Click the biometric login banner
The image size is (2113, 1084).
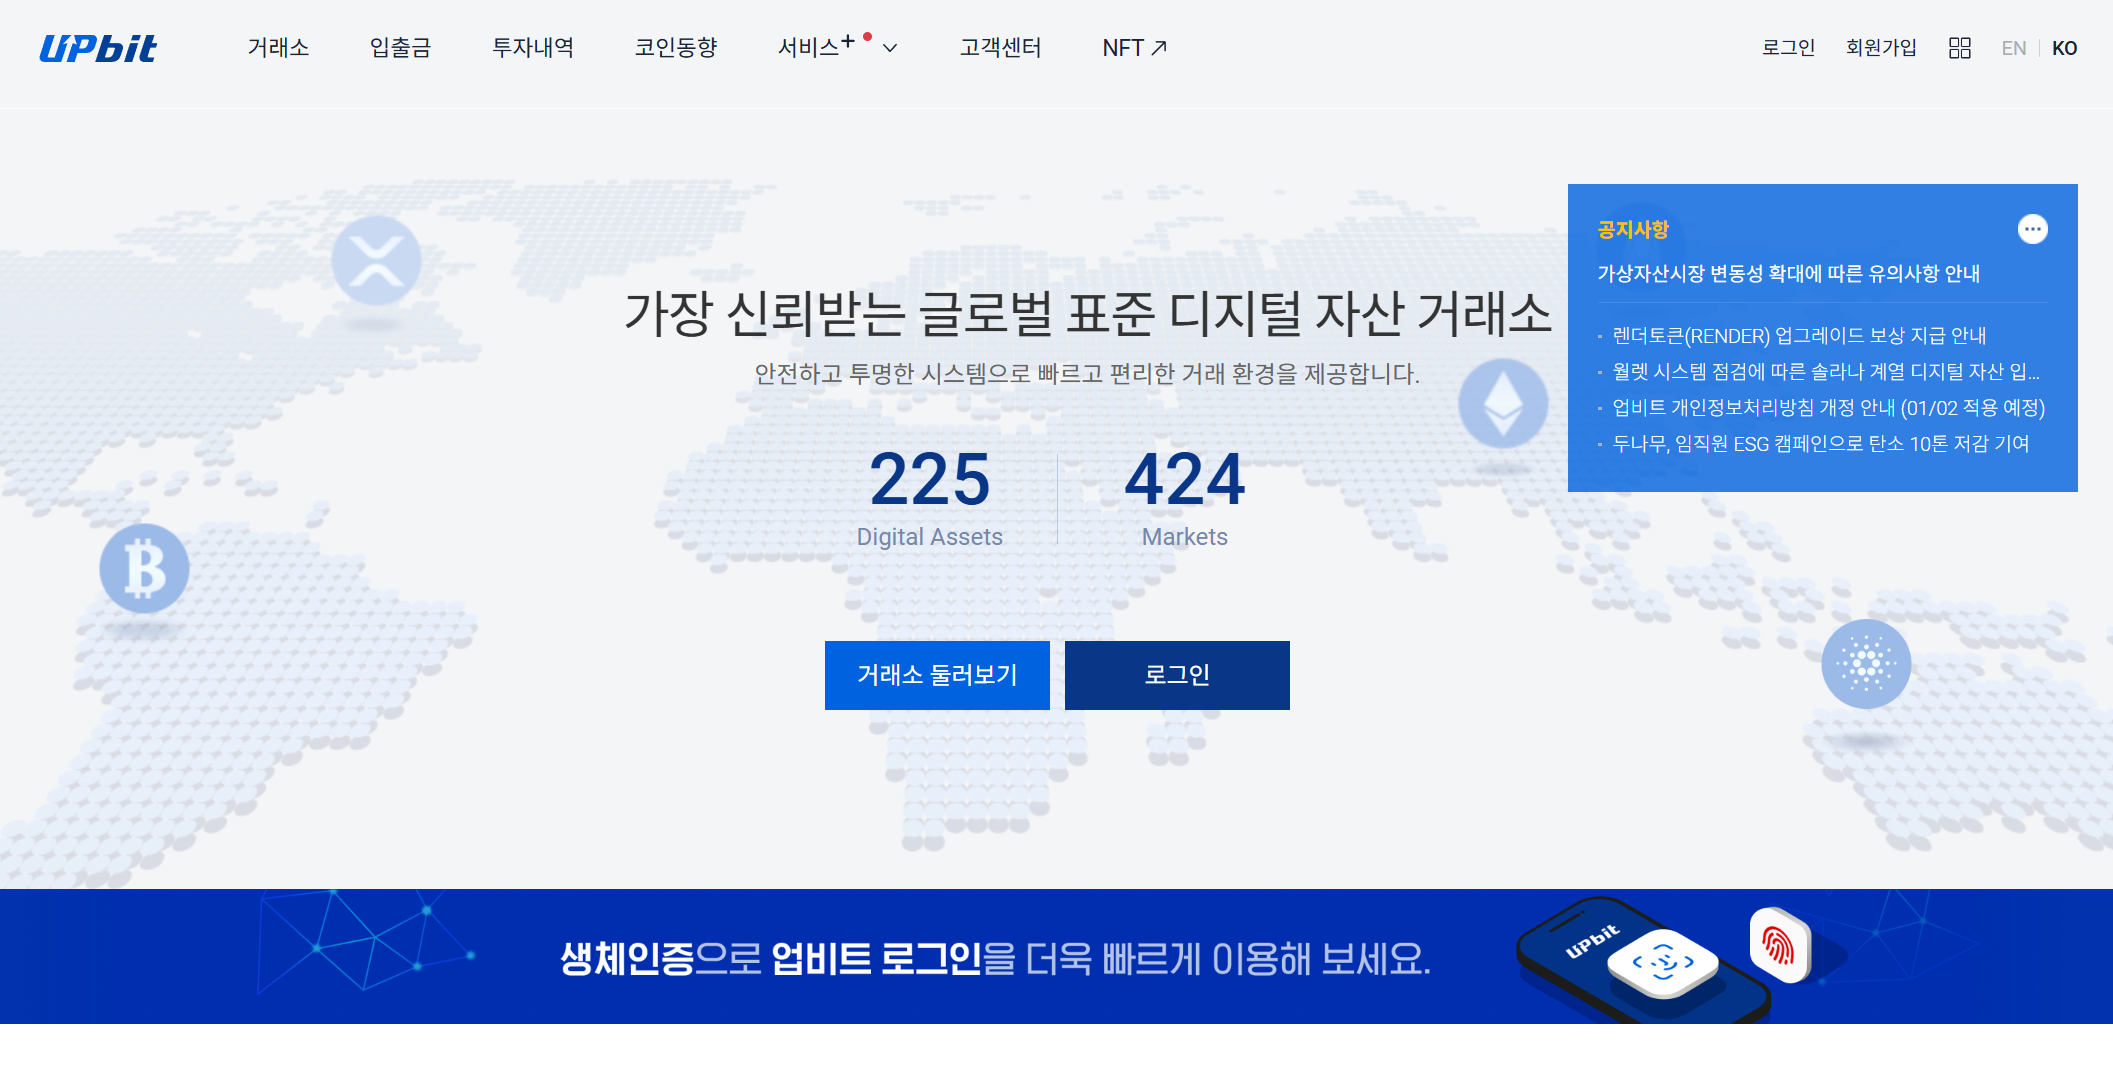pyautogui.click(x=995, y=958)
